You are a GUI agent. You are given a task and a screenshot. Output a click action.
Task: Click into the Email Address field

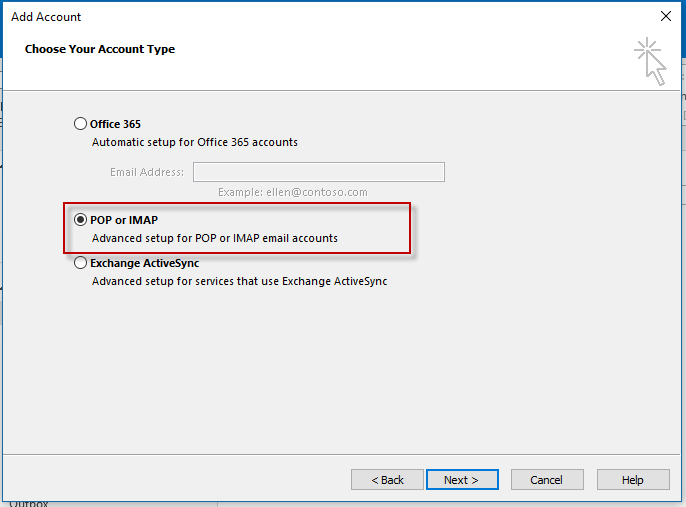[x=318, y=172]
